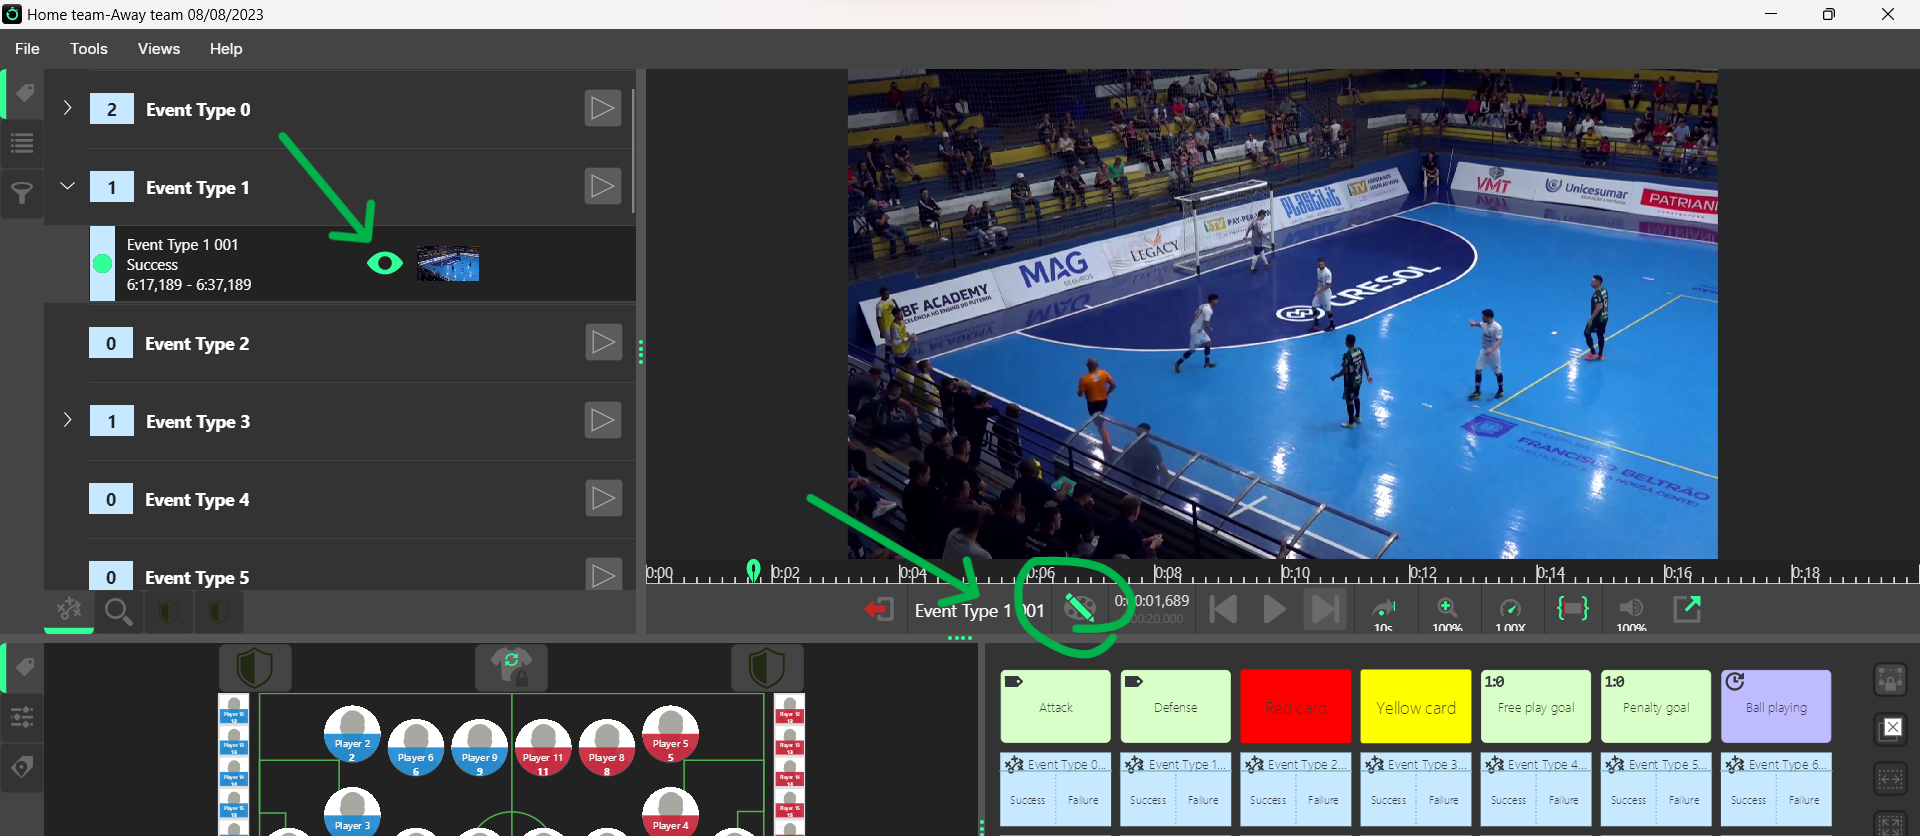Expand the Event Type 0 group
The height and width of the screenshot is (836, 1920).
(67, 108)
